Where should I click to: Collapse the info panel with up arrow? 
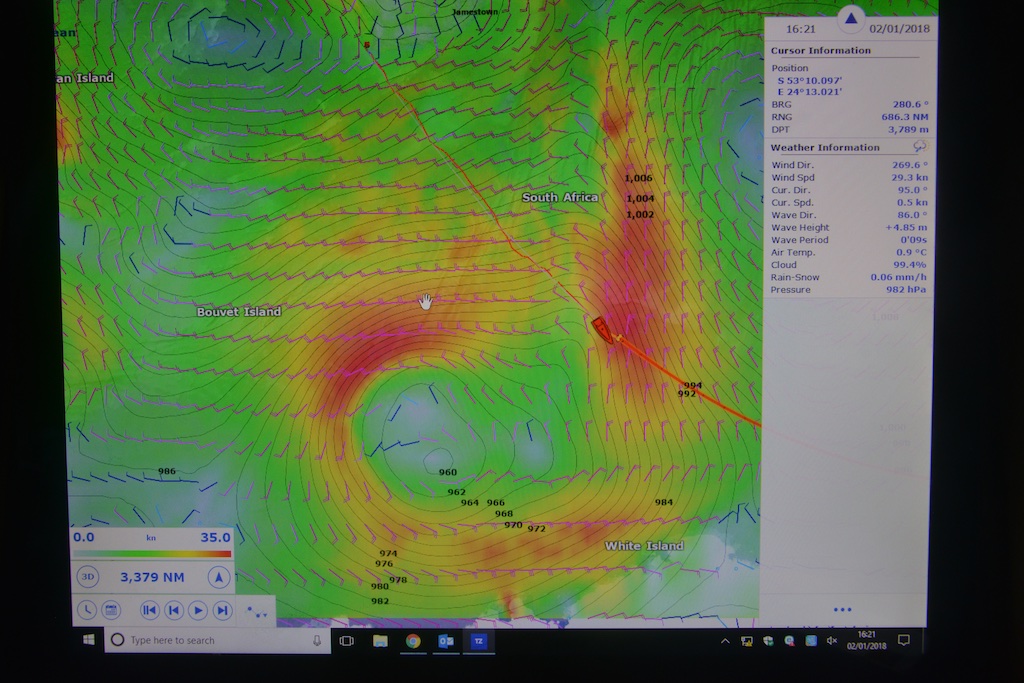point(850,18)
